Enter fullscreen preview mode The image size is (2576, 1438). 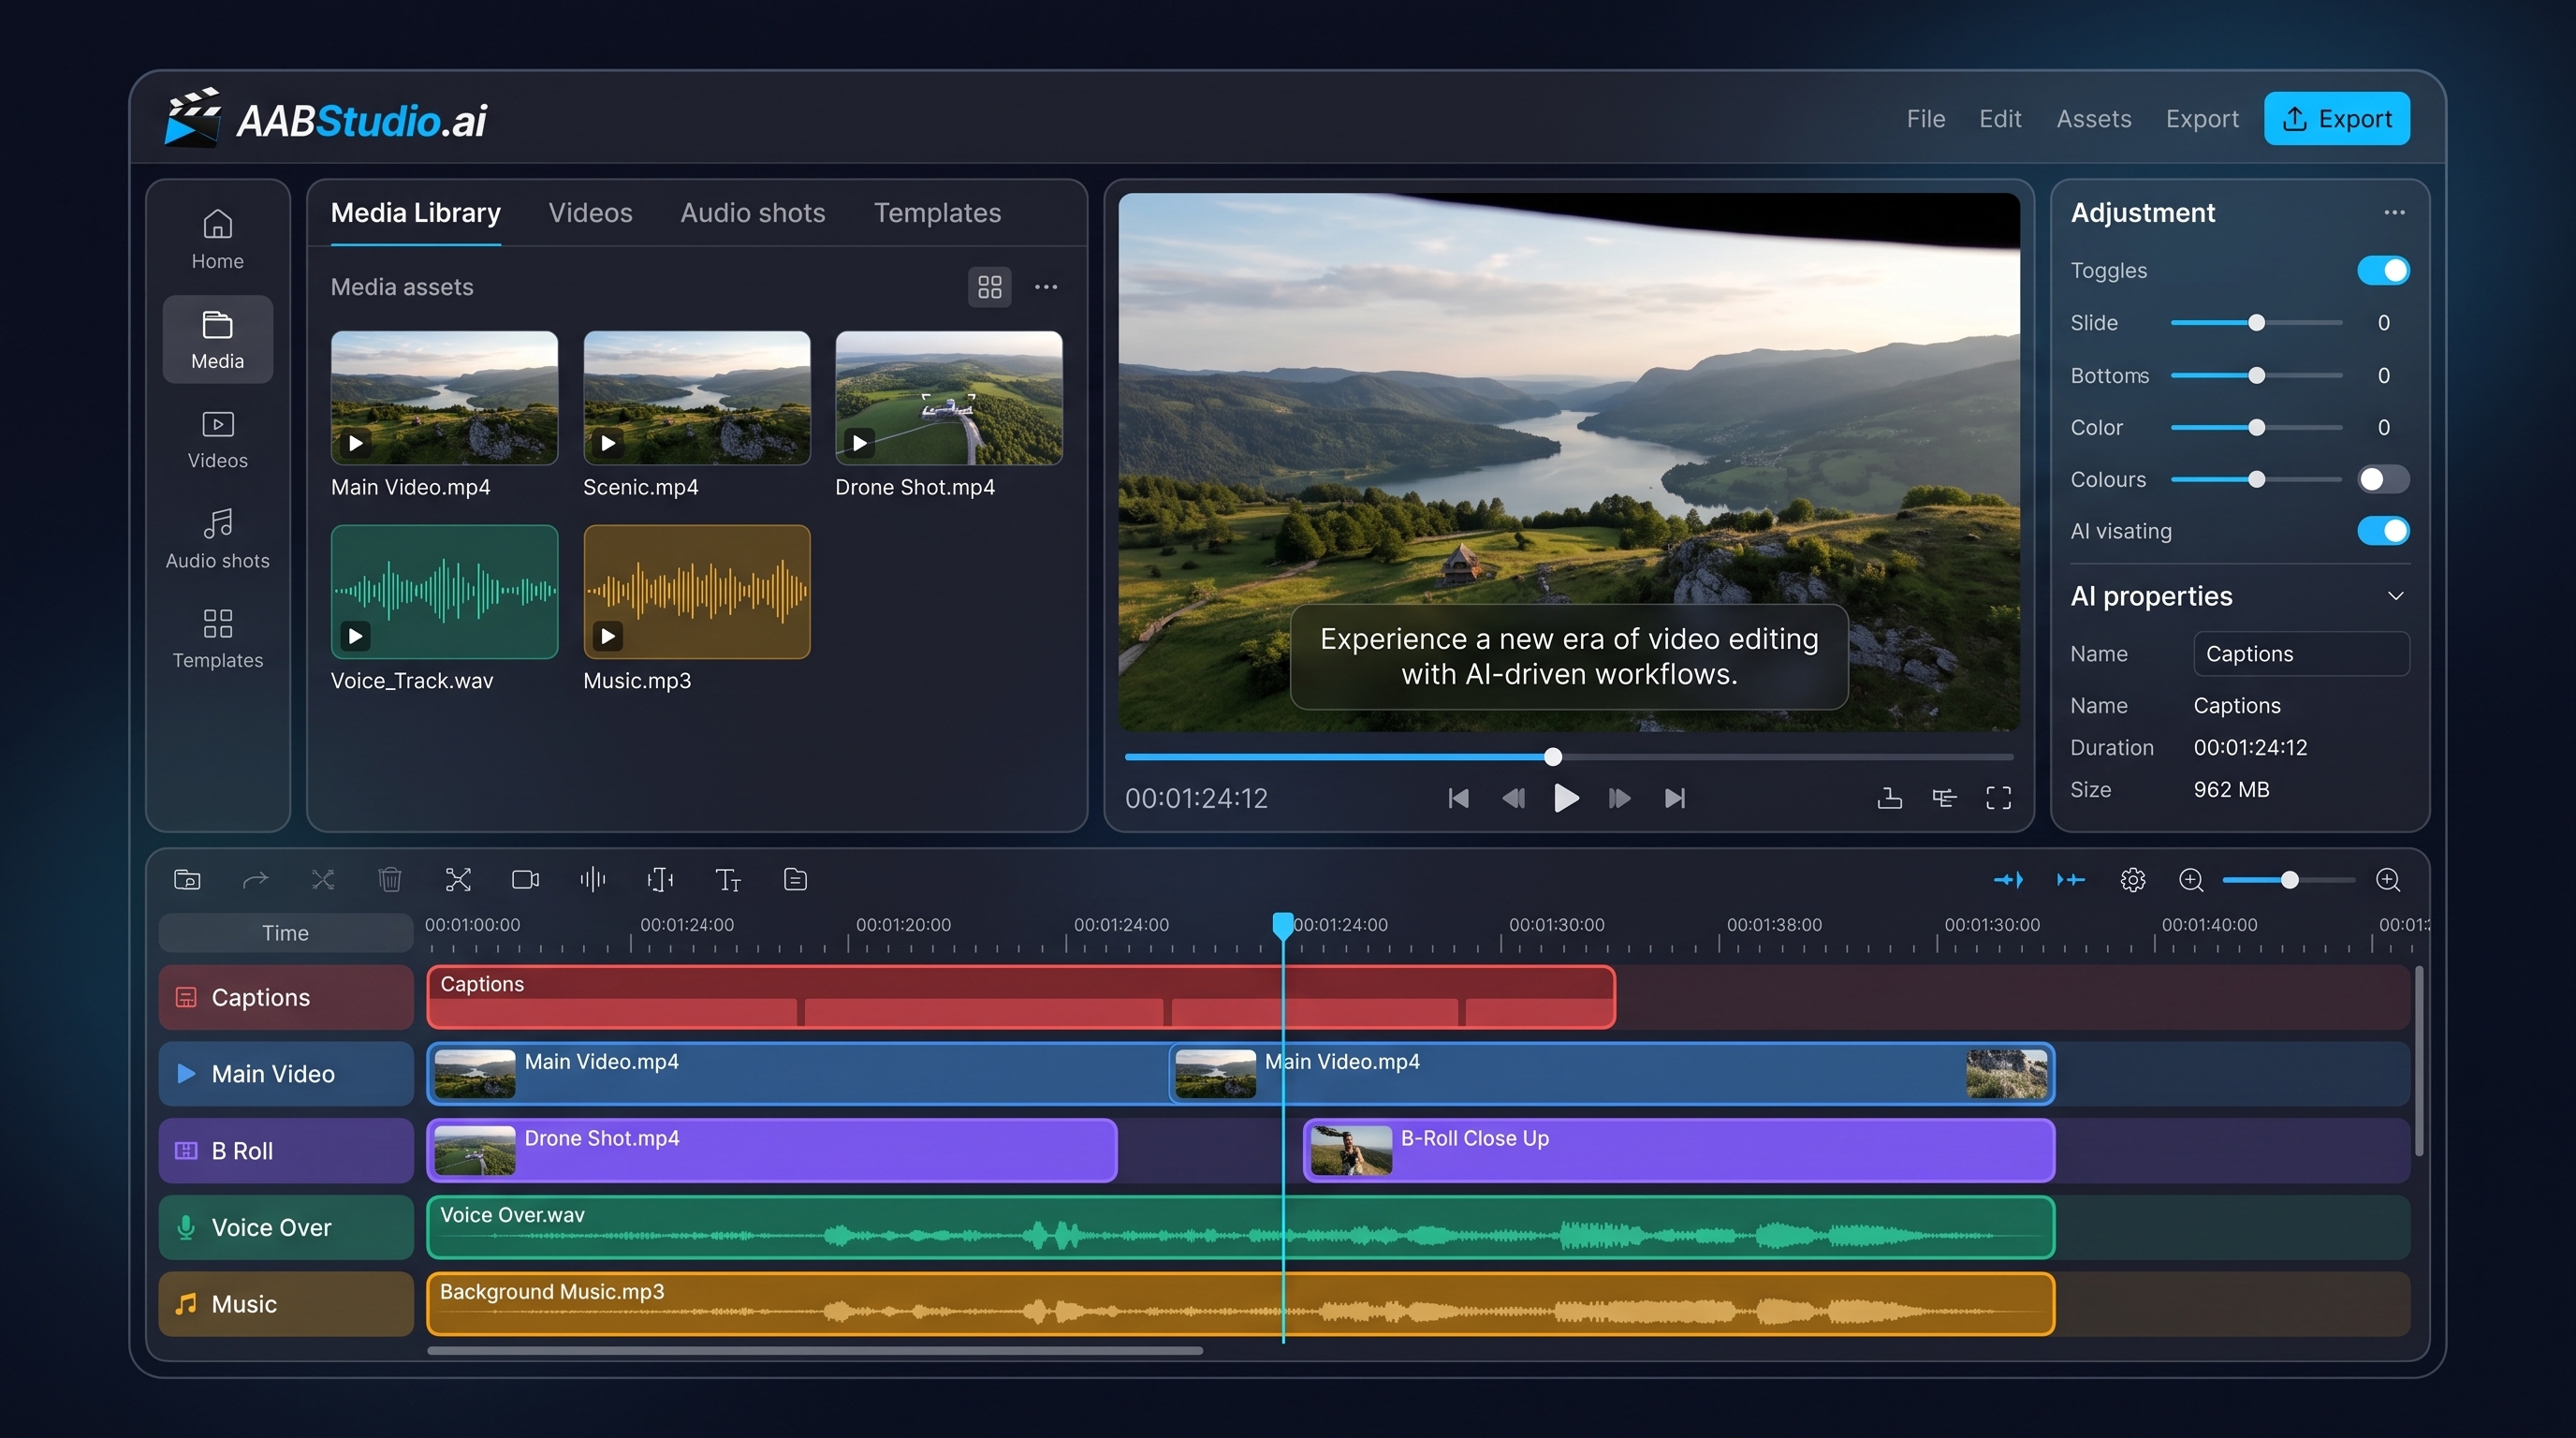(1998, 797)
